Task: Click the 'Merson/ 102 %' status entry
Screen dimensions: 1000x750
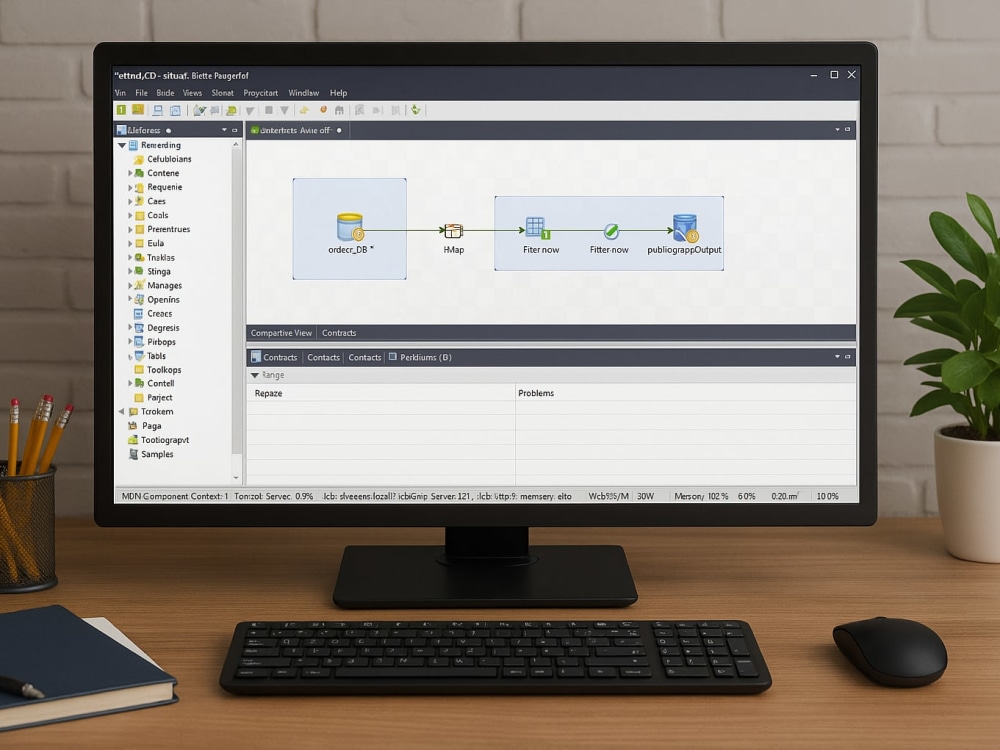Action: tap(701, 496)
